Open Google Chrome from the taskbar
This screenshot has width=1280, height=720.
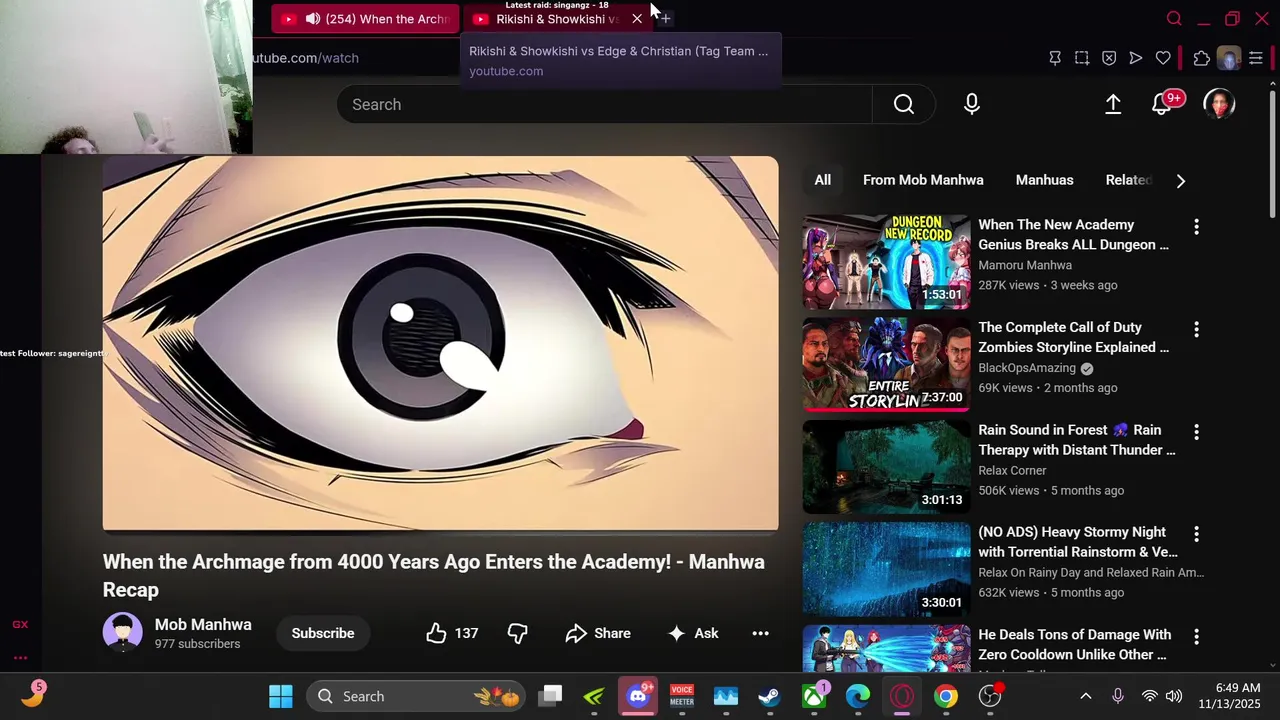point(946,696)
